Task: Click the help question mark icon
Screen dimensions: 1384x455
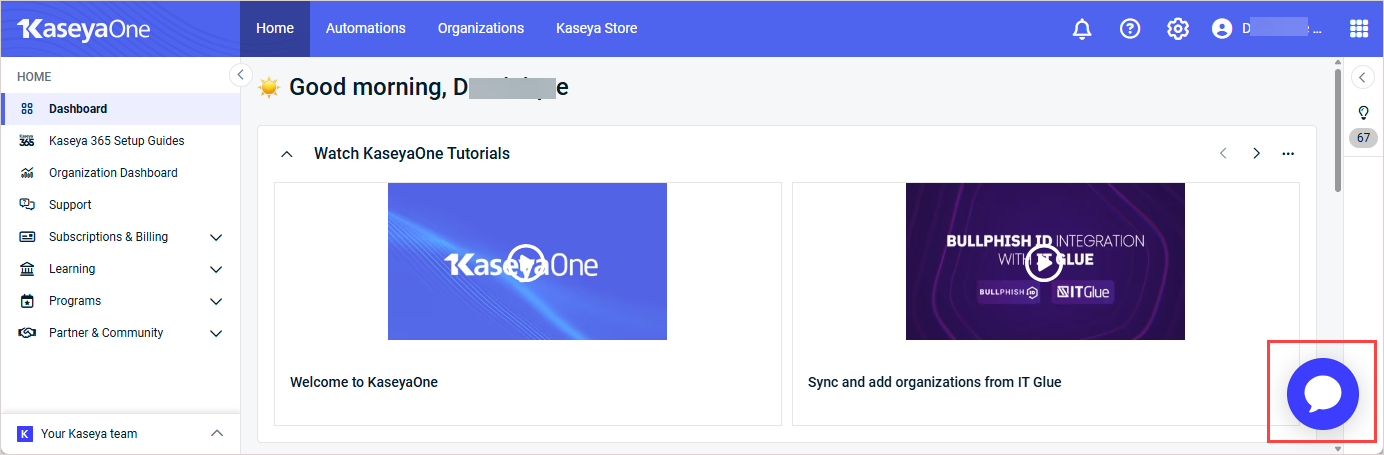Action: click(x=1130, y=29)
